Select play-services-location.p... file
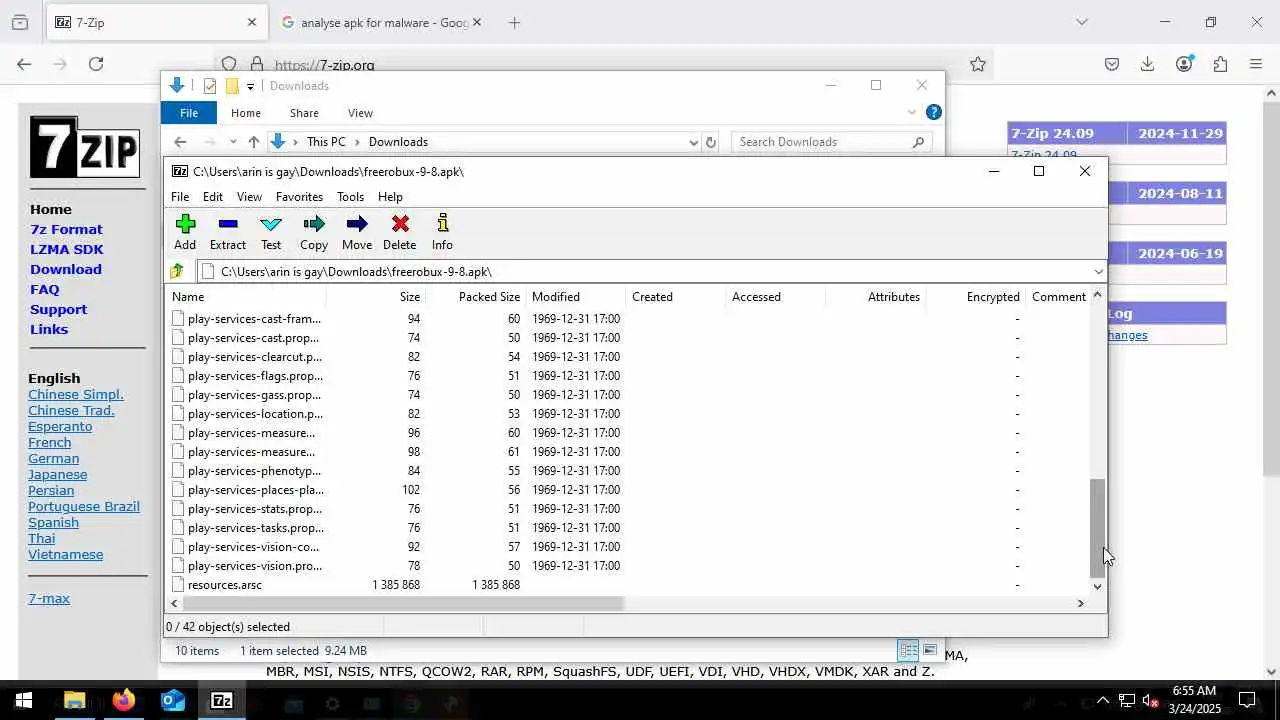The height and width of the screenshot is (720, 1280). (x=255, y=414)
